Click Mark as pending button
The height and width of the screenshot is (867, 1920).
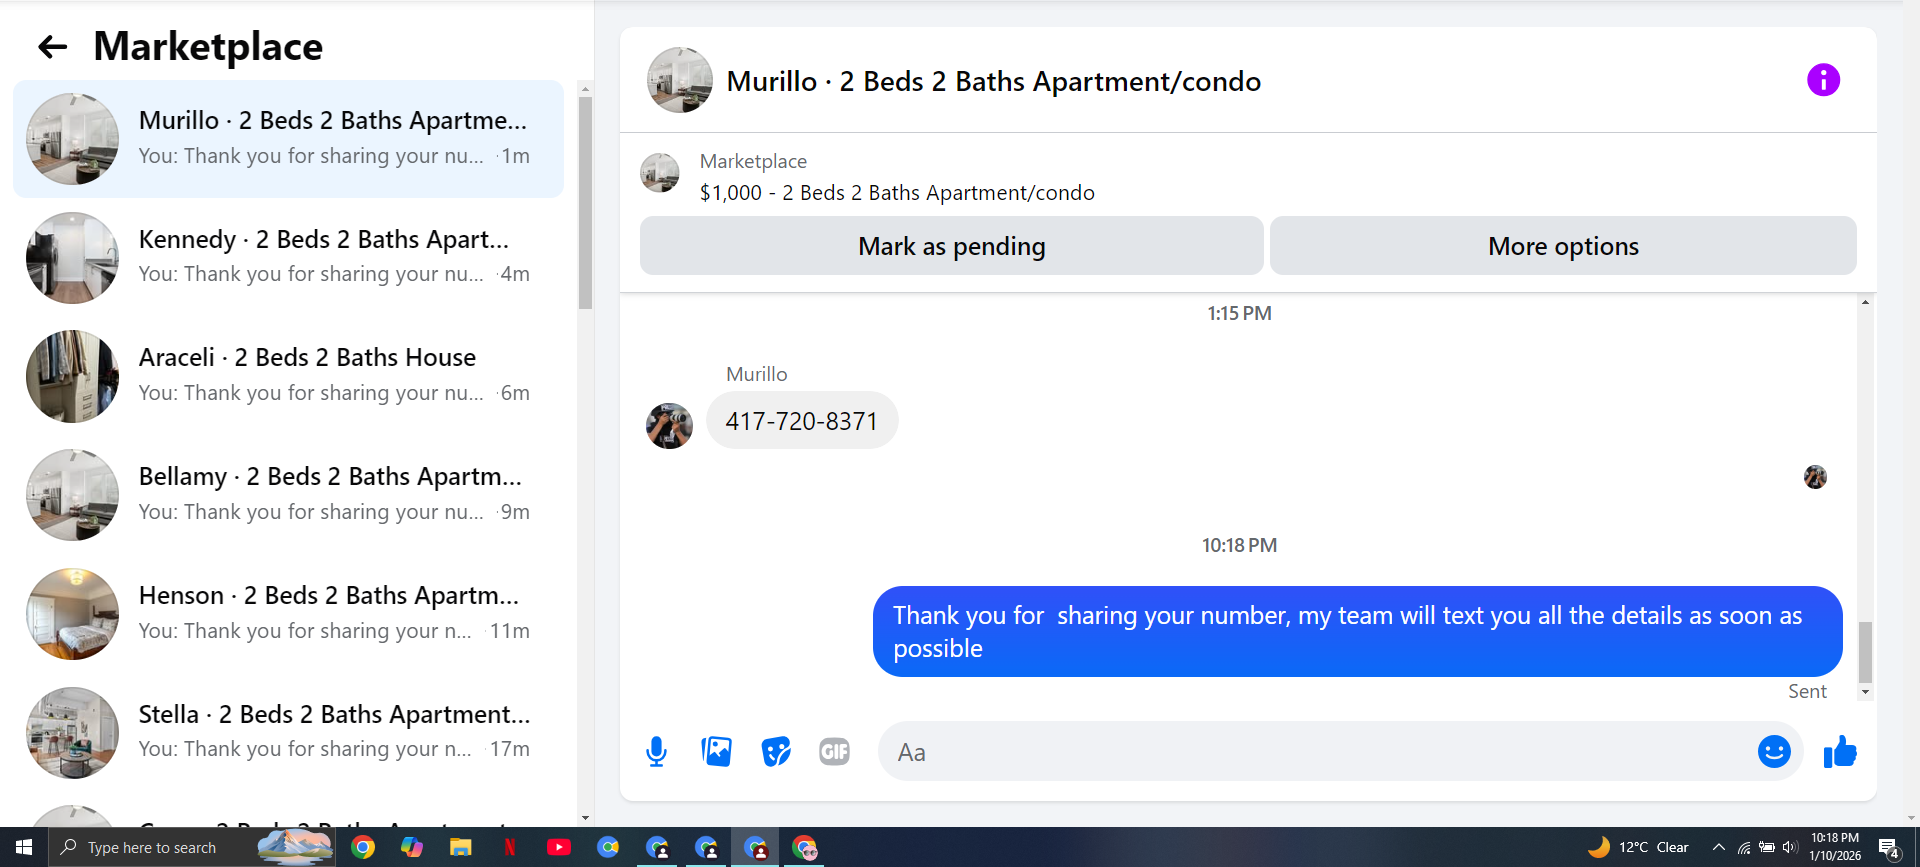click(951, 246)
